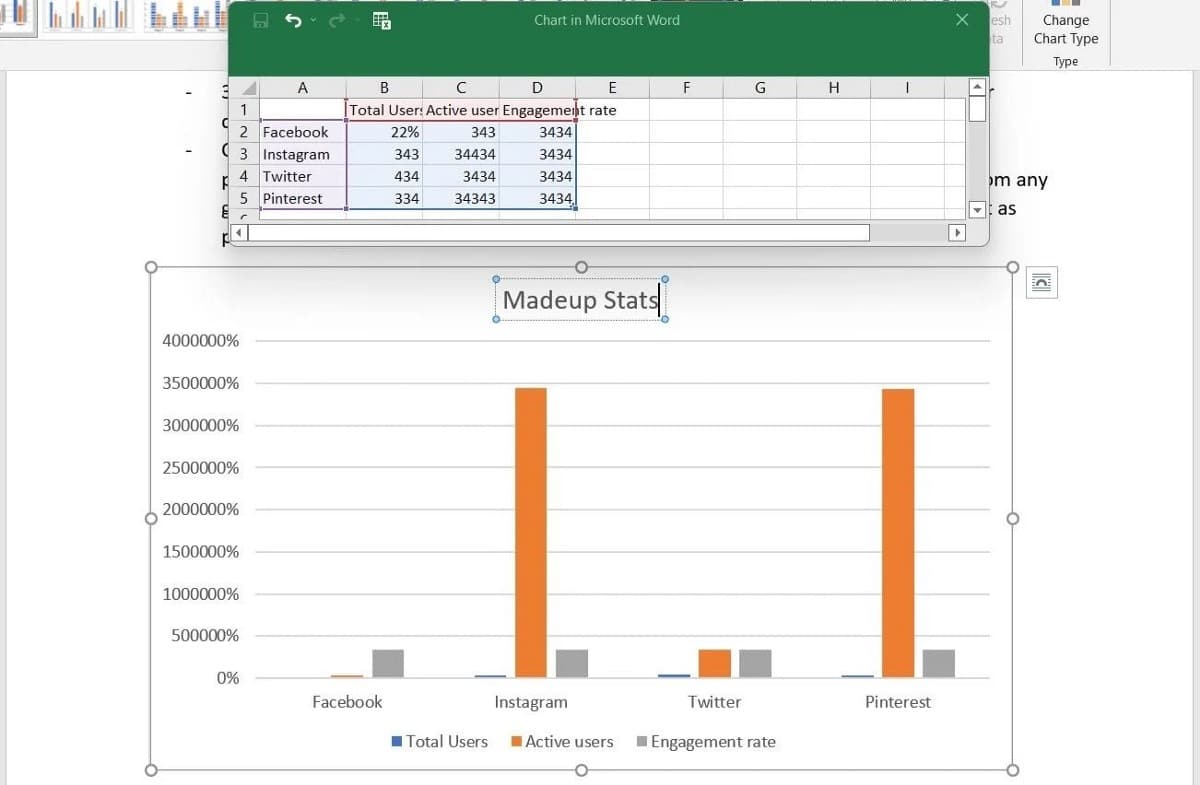Redo the last action

(338, 20)
